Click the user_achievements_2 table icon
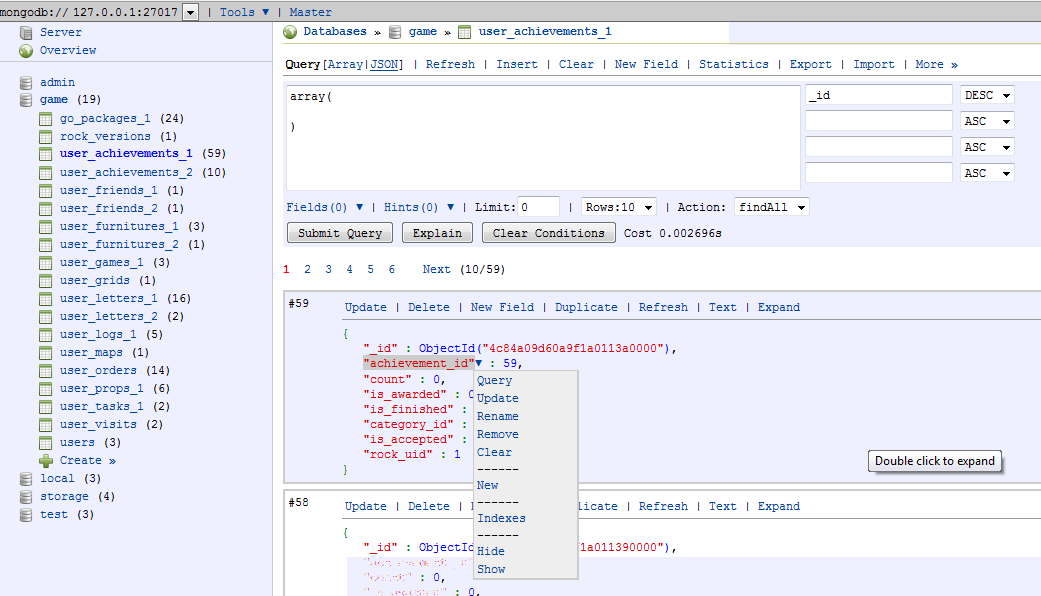Viewport: 1041px width, 596px height. 45,173
